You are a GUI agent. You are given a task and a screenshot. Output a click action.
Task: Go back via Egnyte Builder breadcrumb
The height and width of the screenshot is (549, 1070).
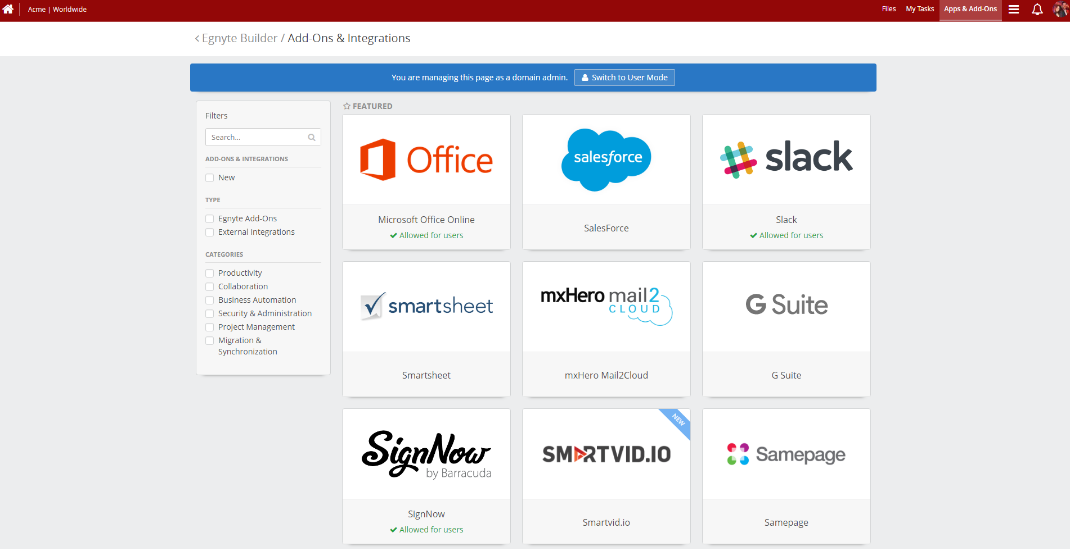click(238, 38)
